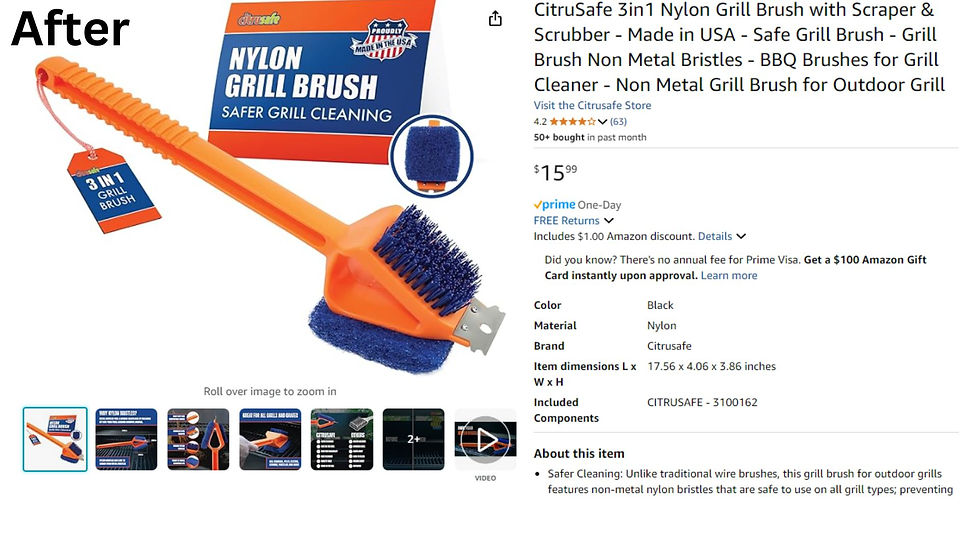
Task: Open the 2+ more images thumbnail
Action: click(x=413, y=440)
